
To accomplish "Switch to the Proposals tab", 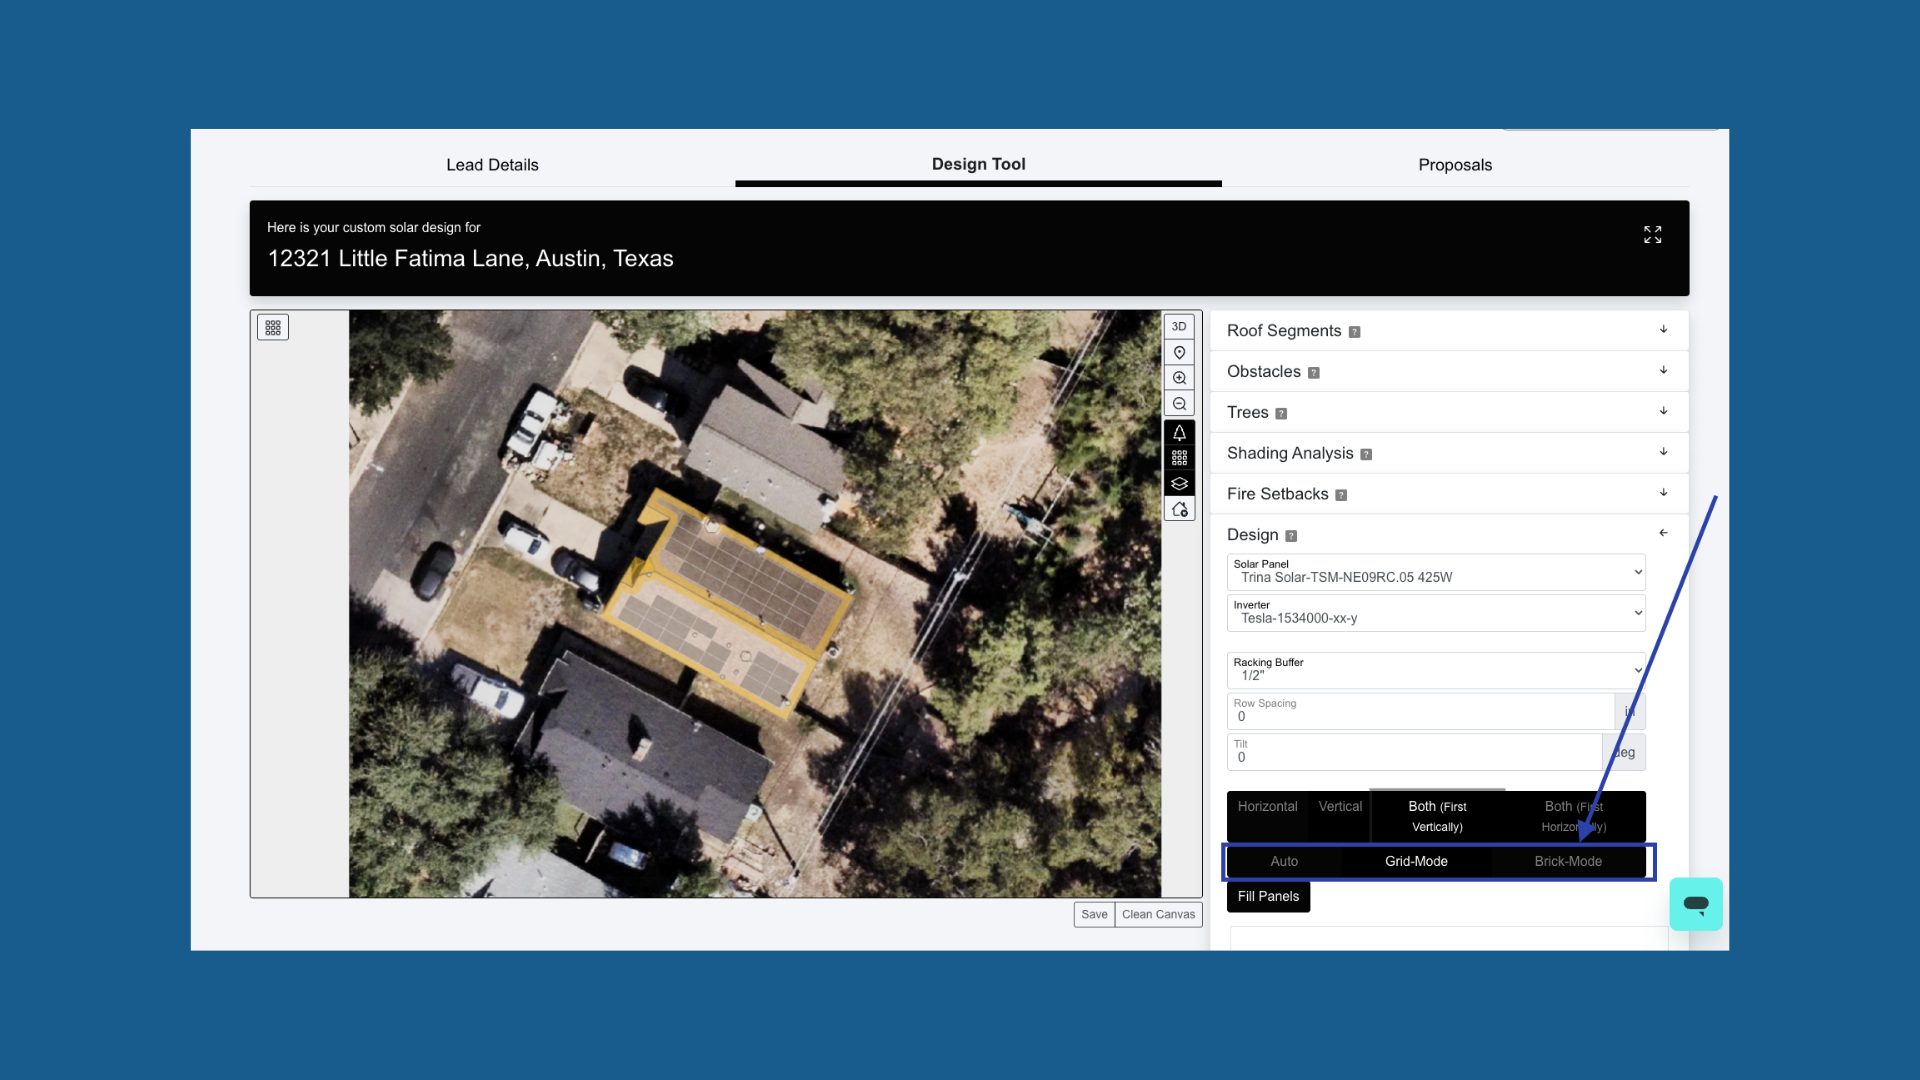I will 1455,165.
